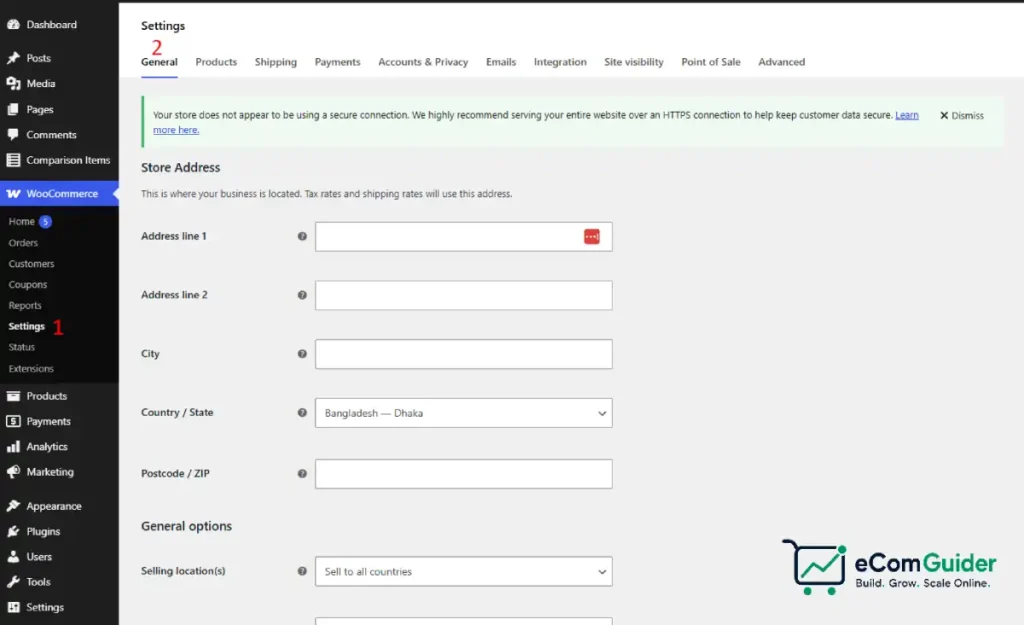The width and height of the screenshot is (1024, 625).
Task: Open the Integration settings tab
Action: coord(560,62)
